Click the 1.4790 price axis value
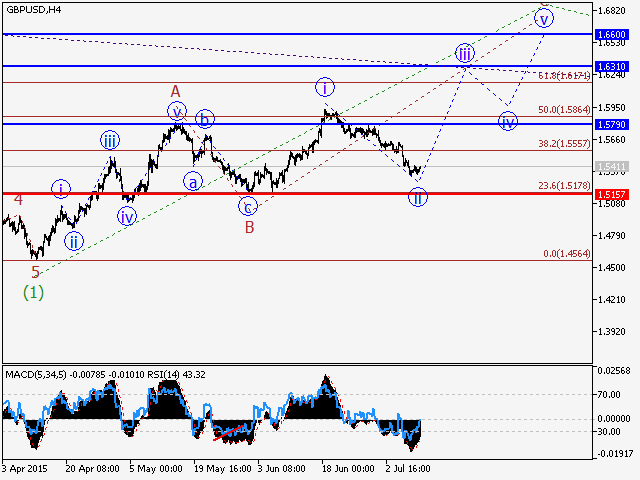The height and width of the screenshot is (480, 640). tap(611, 236)
